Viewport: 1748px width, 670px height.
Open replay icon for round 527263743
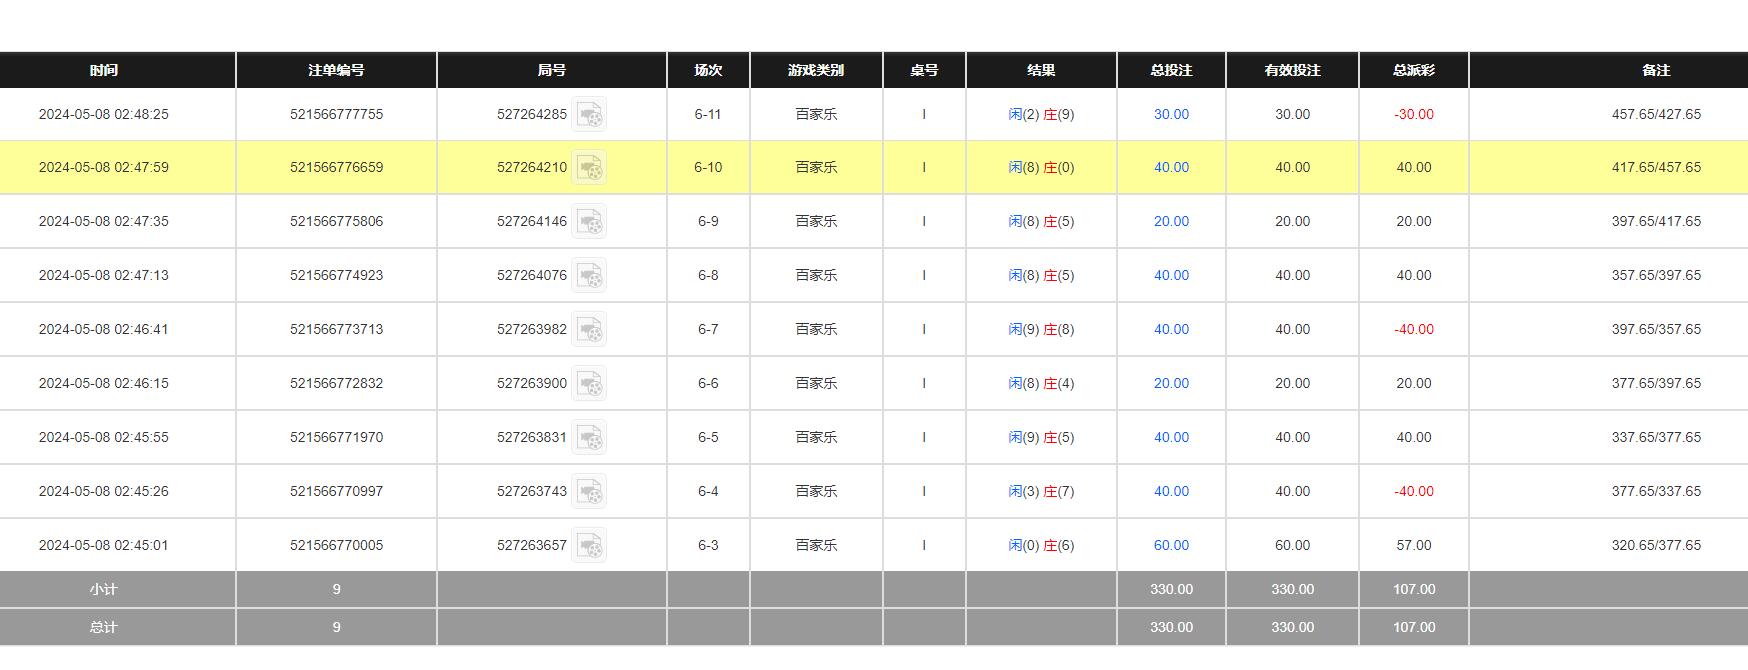(x=589, y=492)
